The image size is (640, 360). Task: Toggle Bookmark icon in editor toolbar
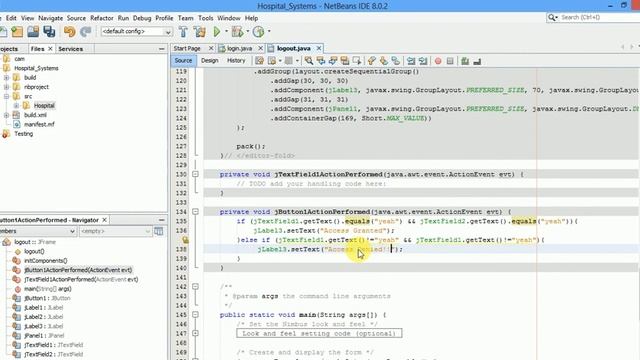coord(396,61)
